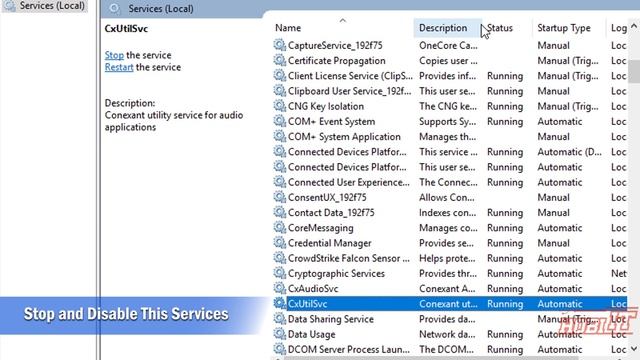Select the Credential Manager service name

[x=329, y=243]
